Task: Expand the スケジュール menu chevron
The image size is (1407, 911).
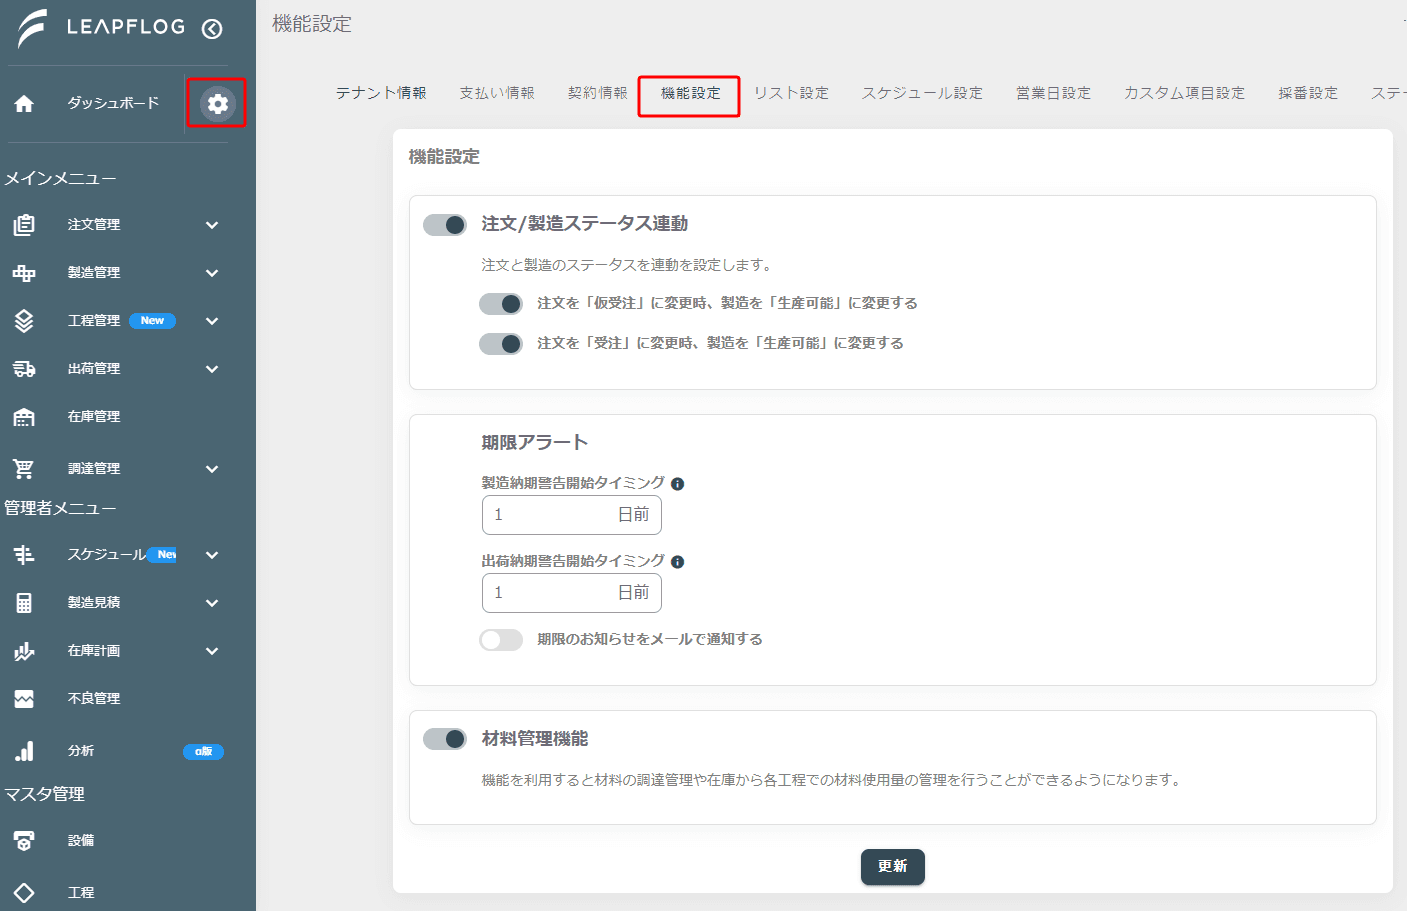Action: tap(212, 555)
